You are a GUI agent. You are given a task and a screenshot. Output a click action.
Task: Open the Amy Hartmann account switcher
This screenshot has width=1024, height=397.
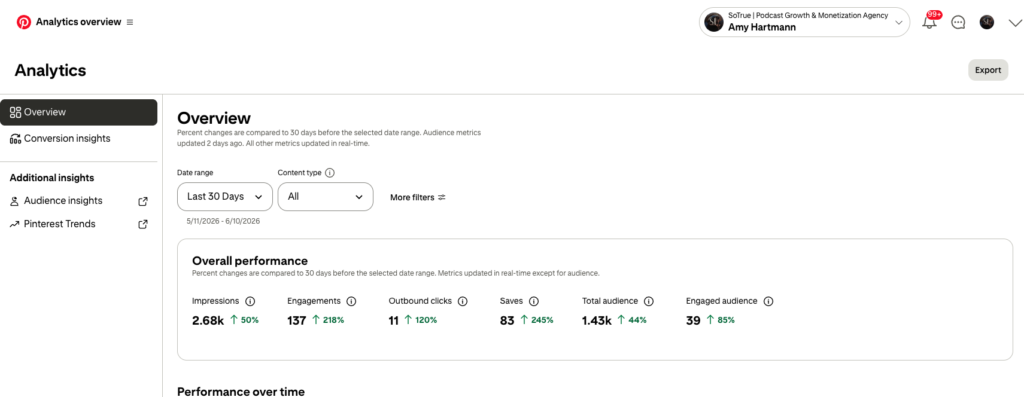[804, 22]
